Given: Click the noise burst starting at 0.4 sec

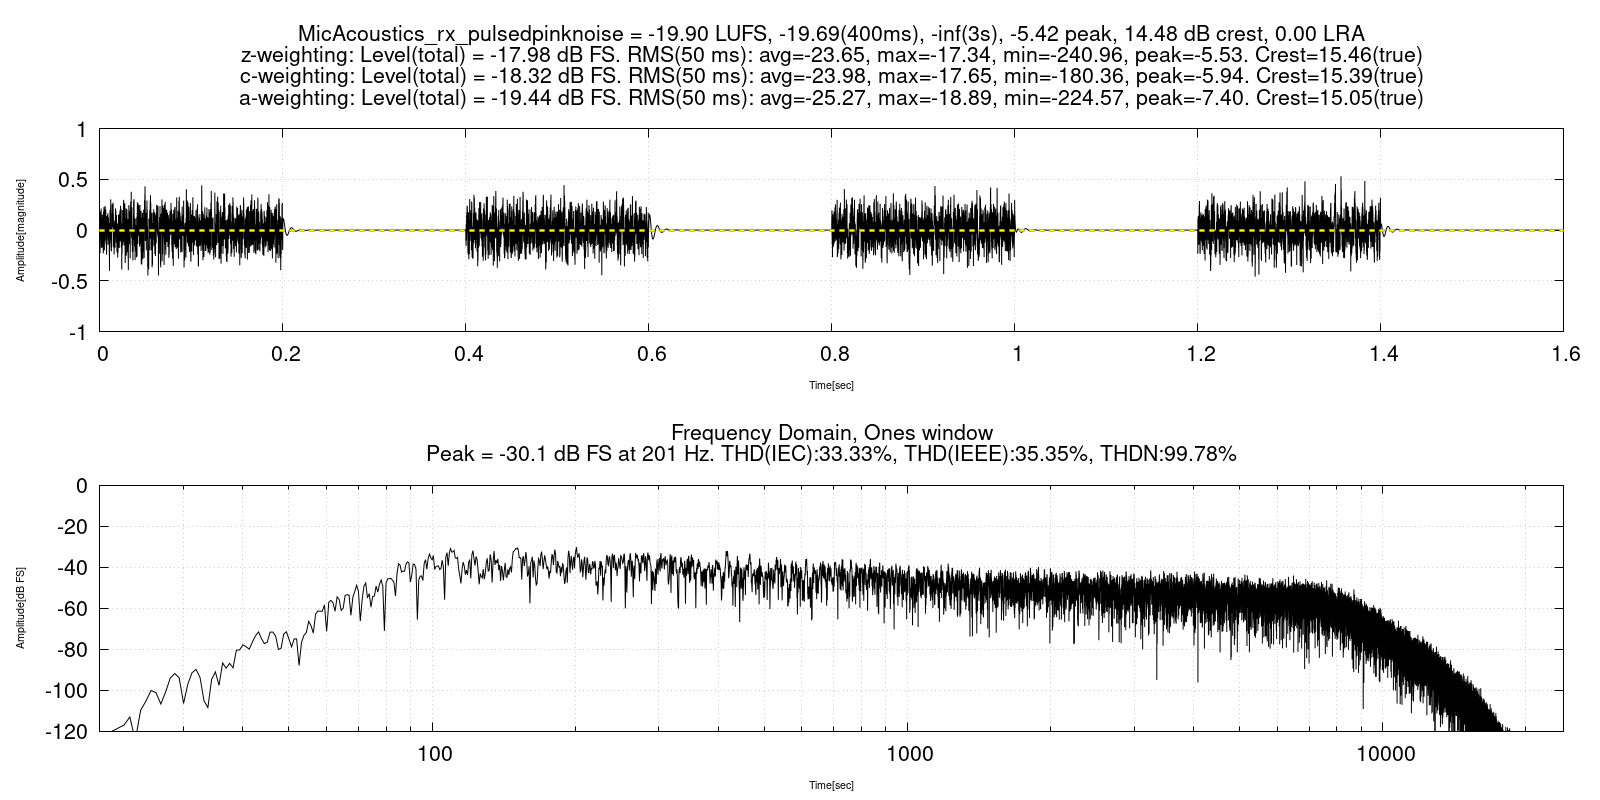Looking at the screenshot, I should click(557, 230).
